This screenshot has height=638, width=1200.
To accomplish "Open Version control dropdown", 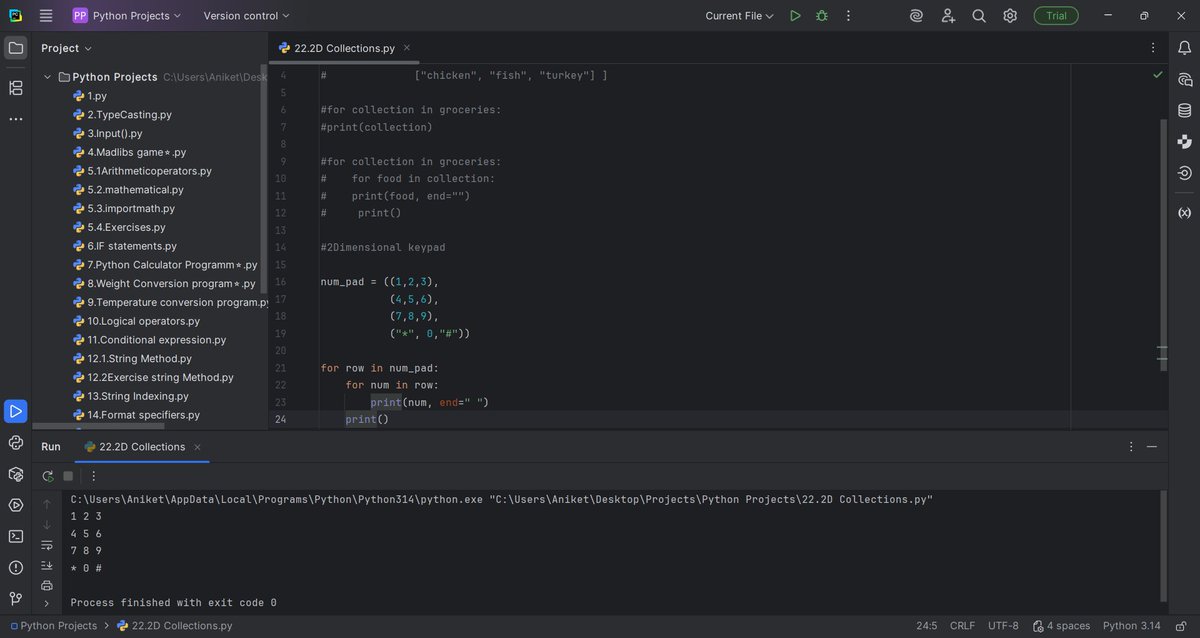I will pyautogui.click(x=246, y=16).
